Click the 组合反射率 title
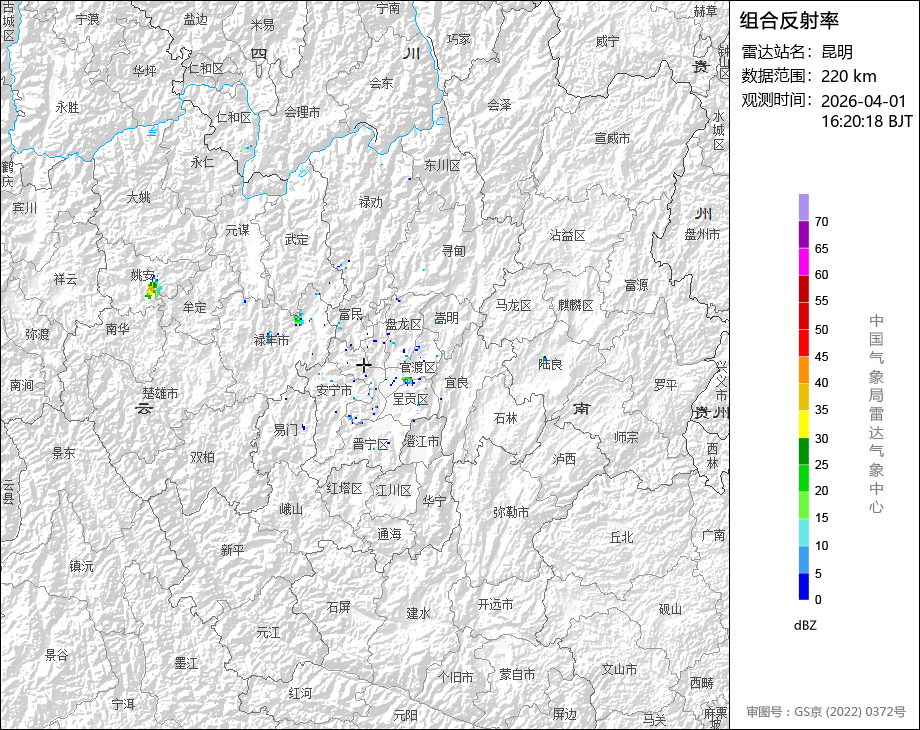 [x=789, y=21]
